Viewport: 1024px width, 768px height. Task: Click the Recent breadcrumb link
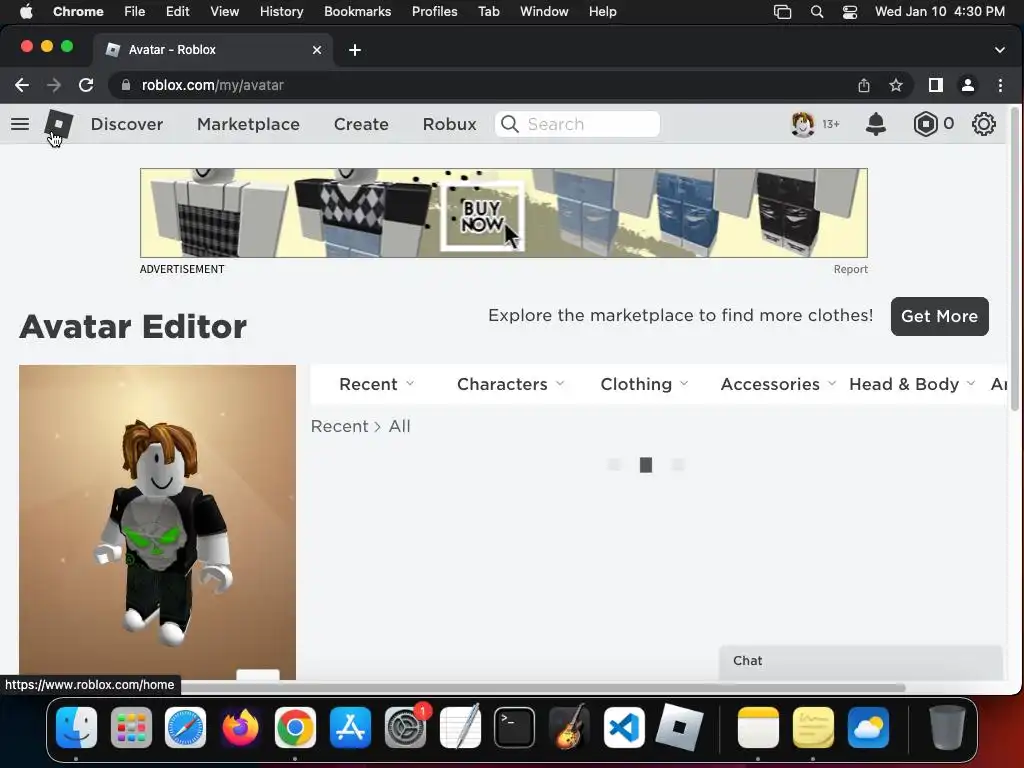[x=340, y=426]
